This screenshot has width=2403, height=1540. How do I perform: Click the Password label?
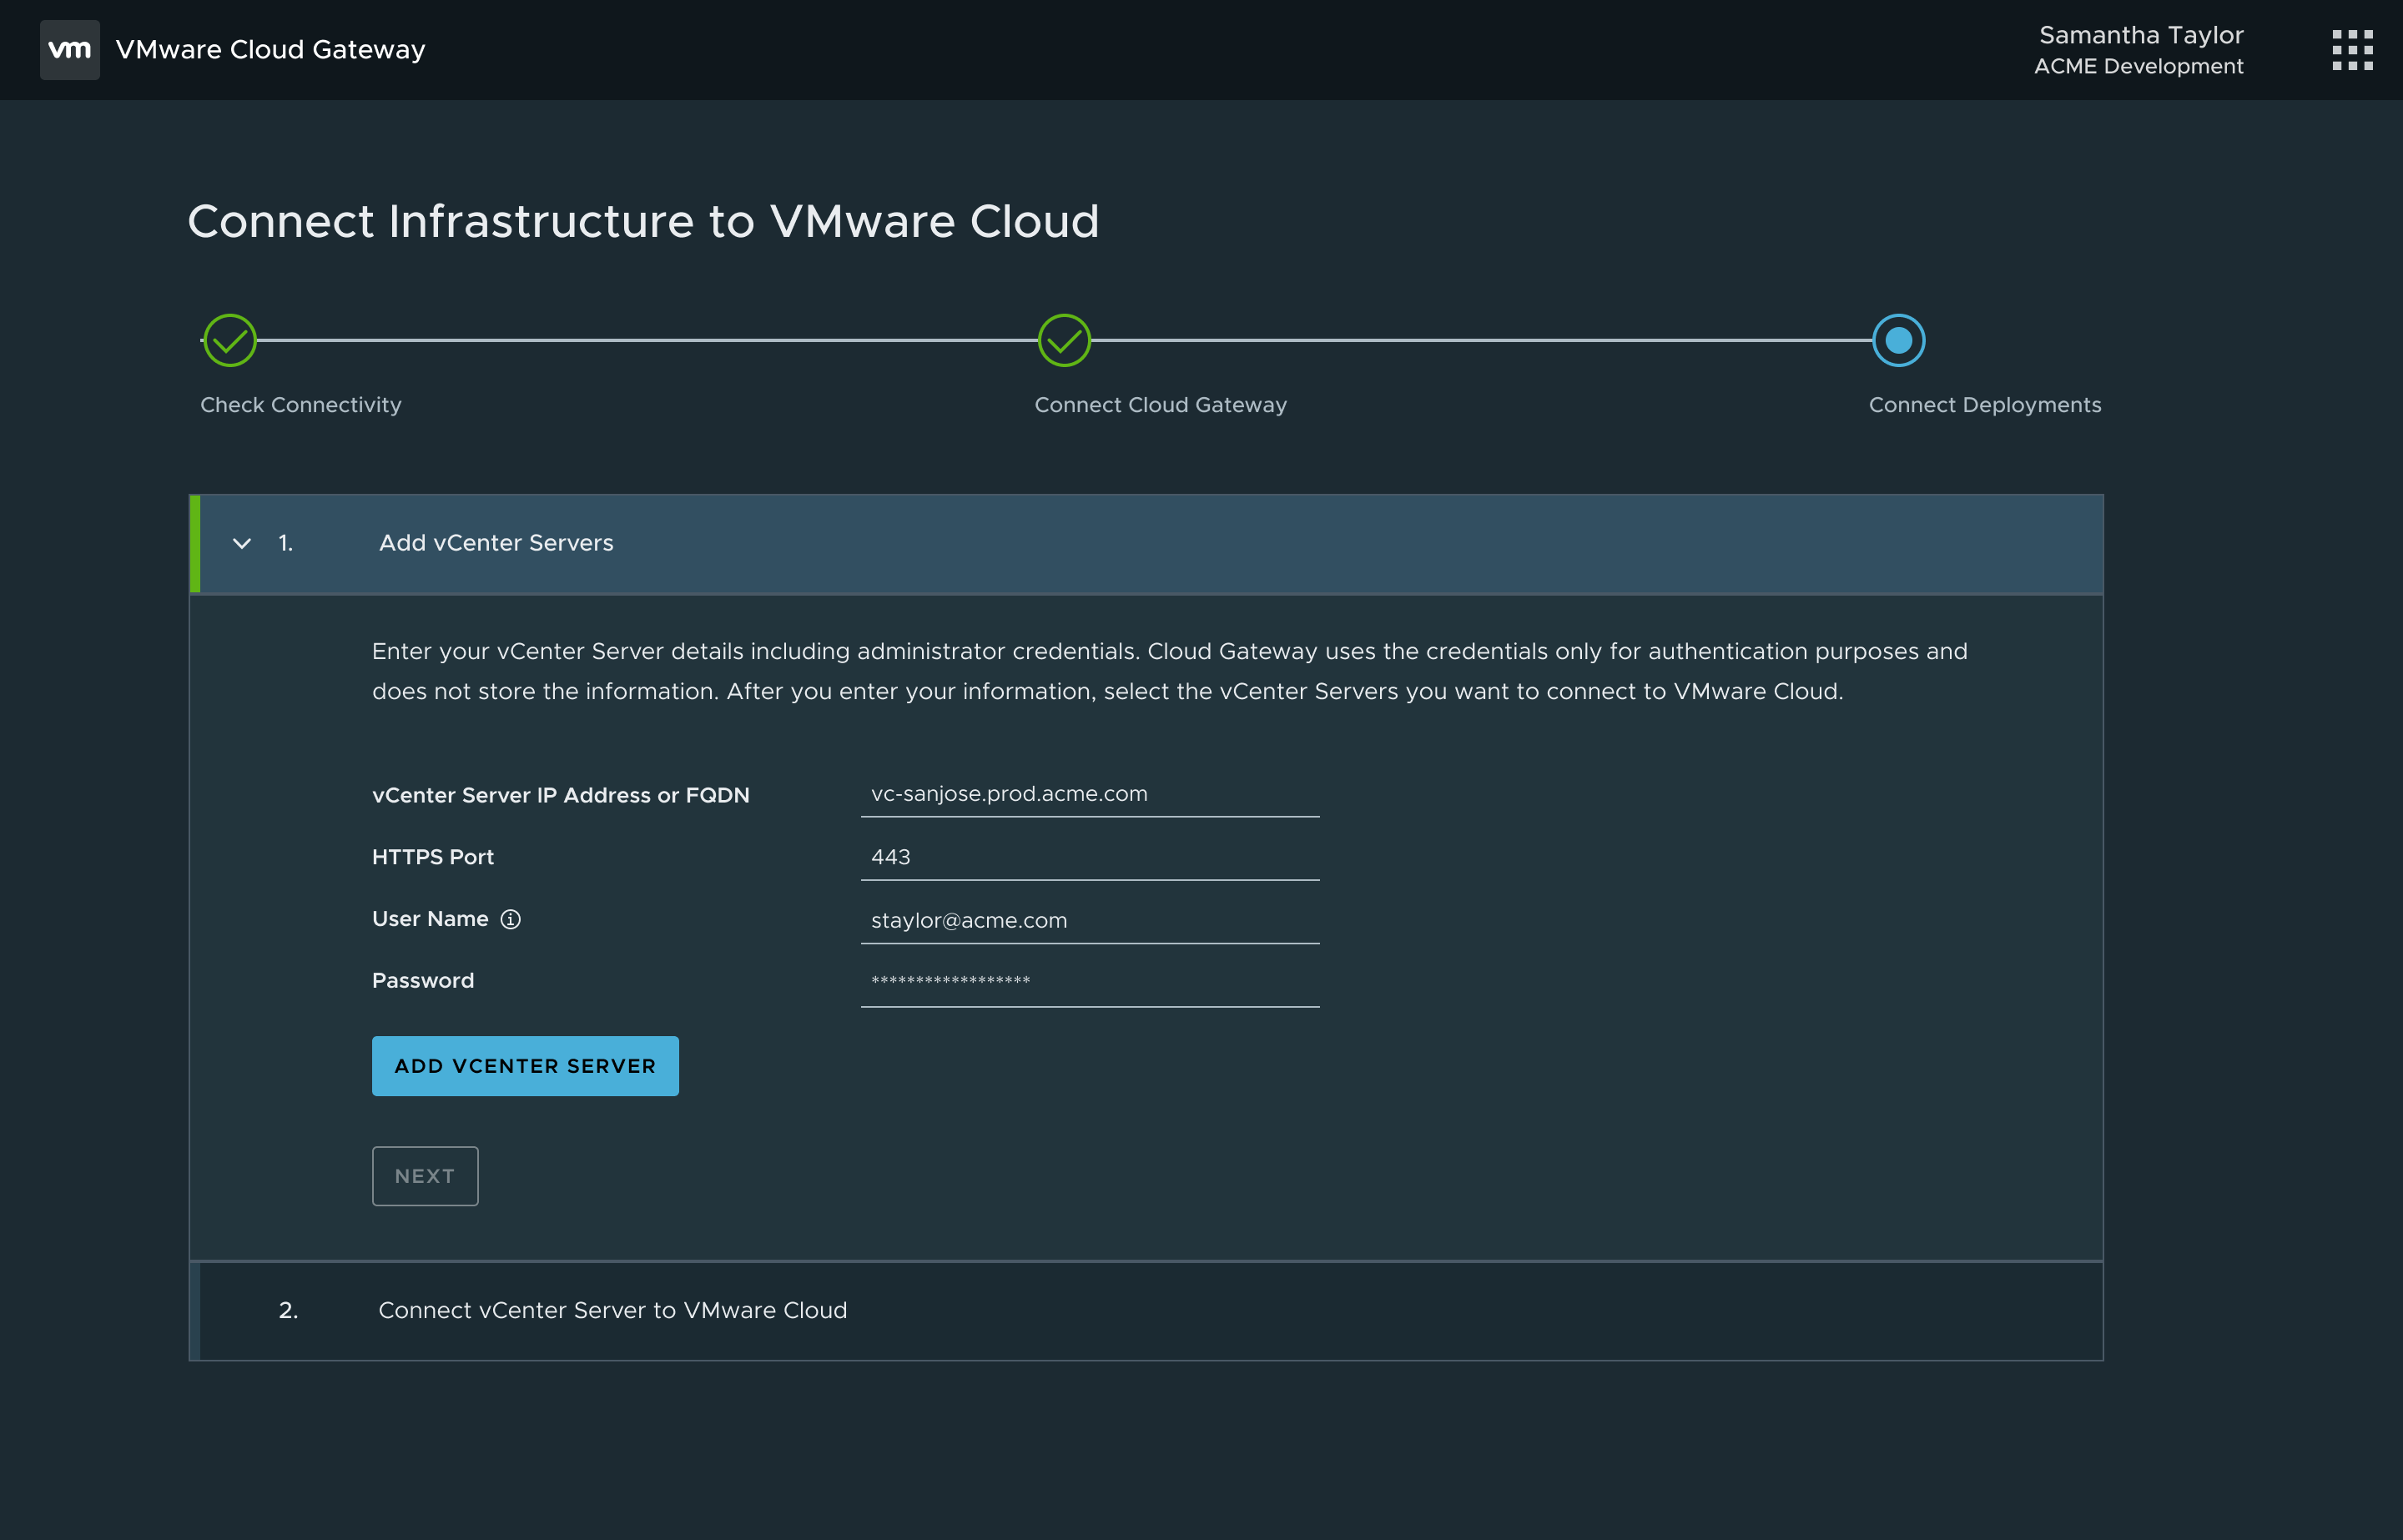point(423,981)
